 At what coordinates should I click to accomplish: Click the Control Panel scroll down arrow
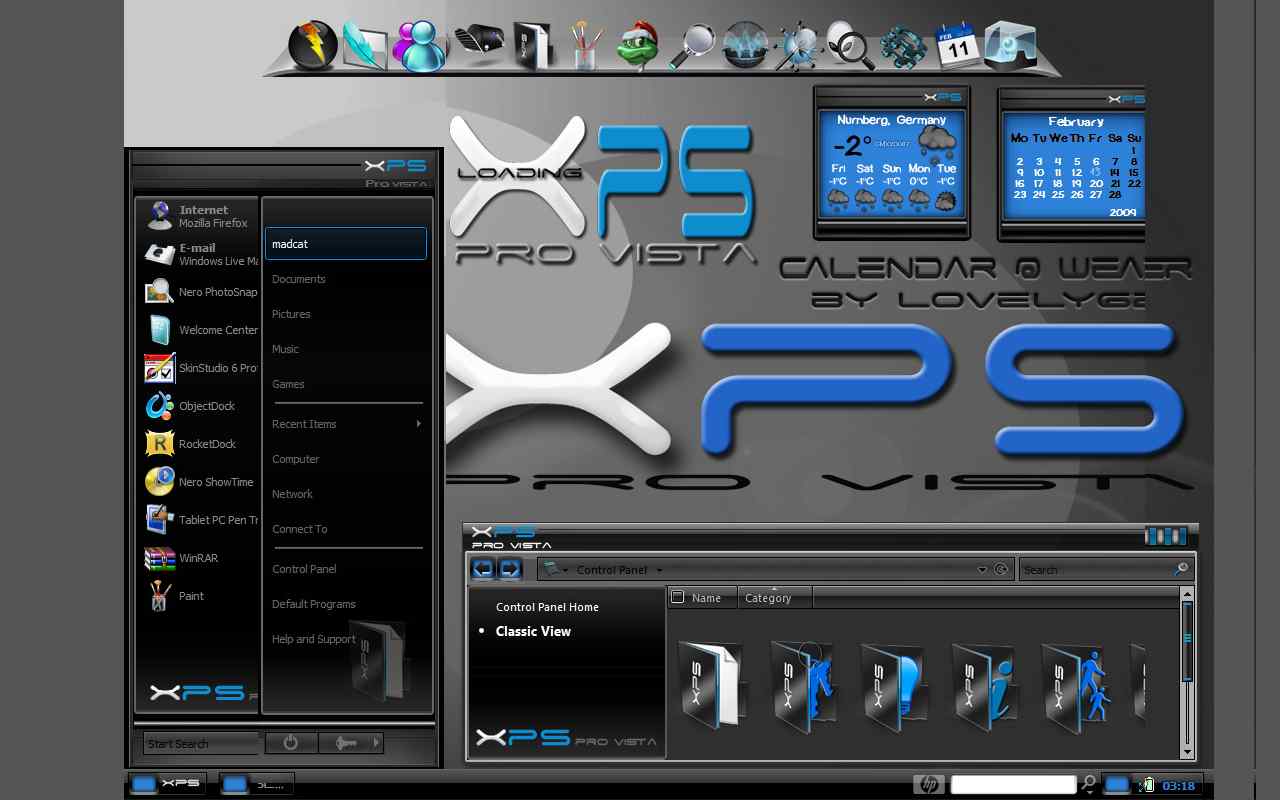tap(1187, 753)
